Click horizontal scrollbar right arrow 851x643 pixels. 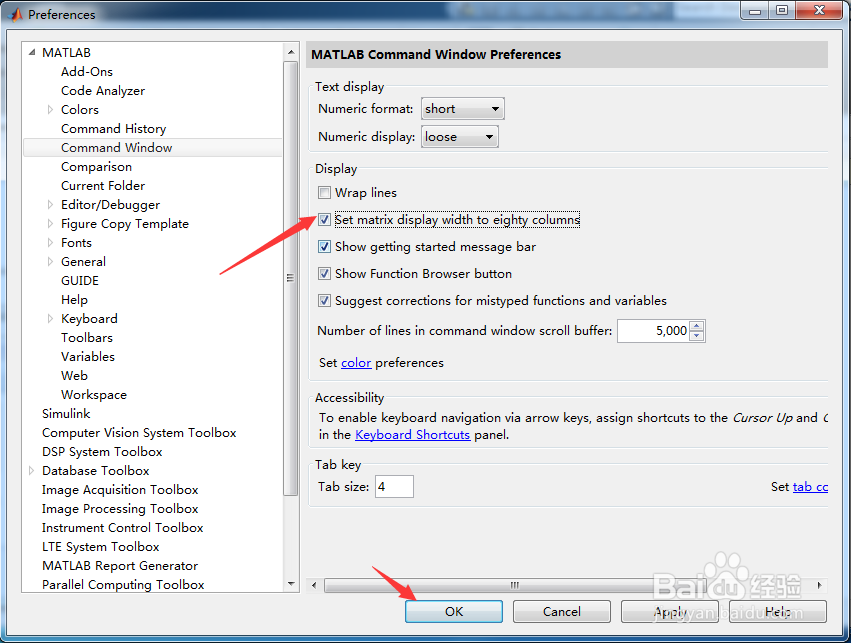coord(820,585)
